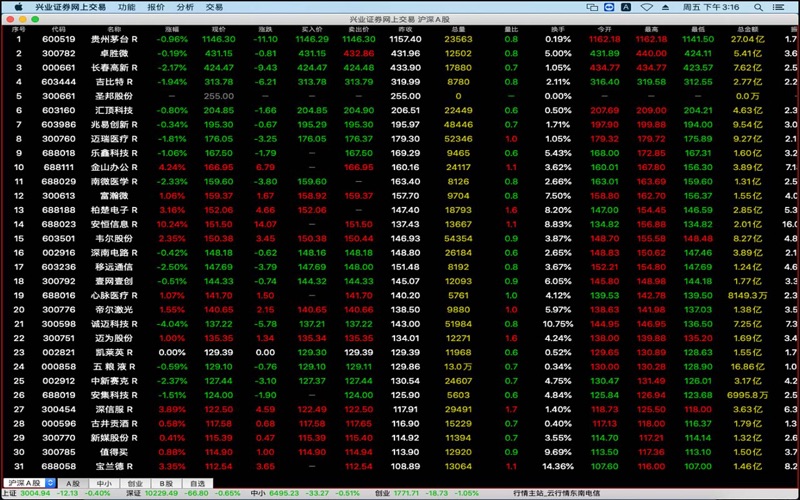This screenshot has width=800, height=500.
Task: Open the Wi-Fi status menu
Action: coord(647,7)
